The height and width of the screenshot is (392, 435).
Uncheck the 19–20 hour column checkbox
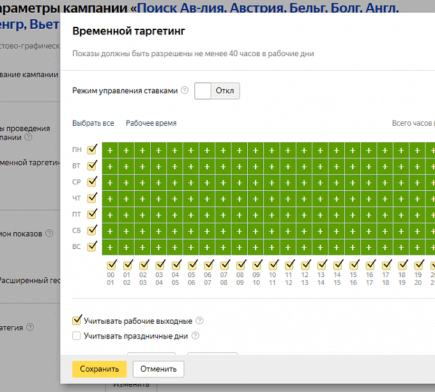[419, 265]
